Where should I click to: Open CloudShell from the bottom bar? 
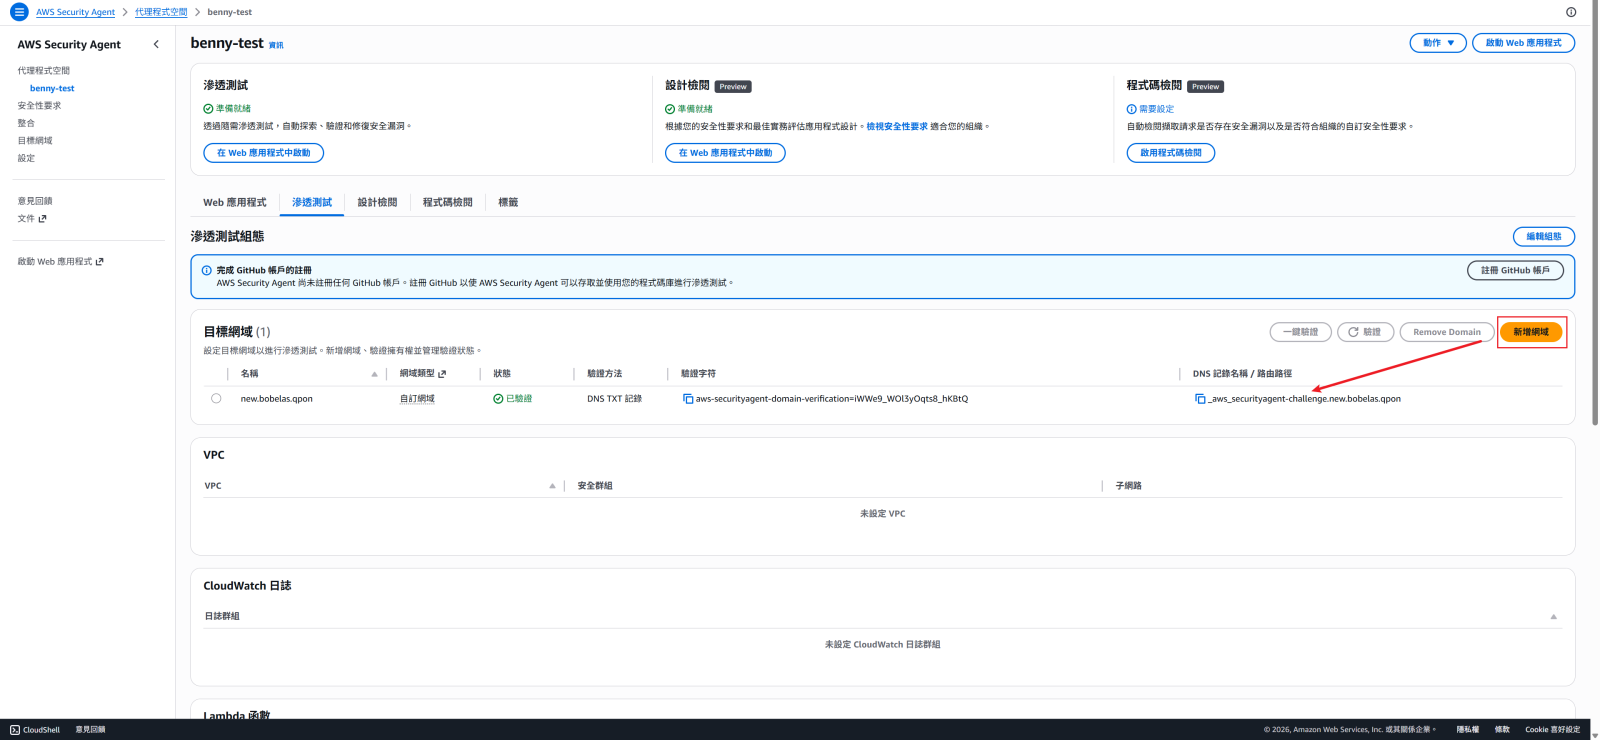click(x=35, y=730)
